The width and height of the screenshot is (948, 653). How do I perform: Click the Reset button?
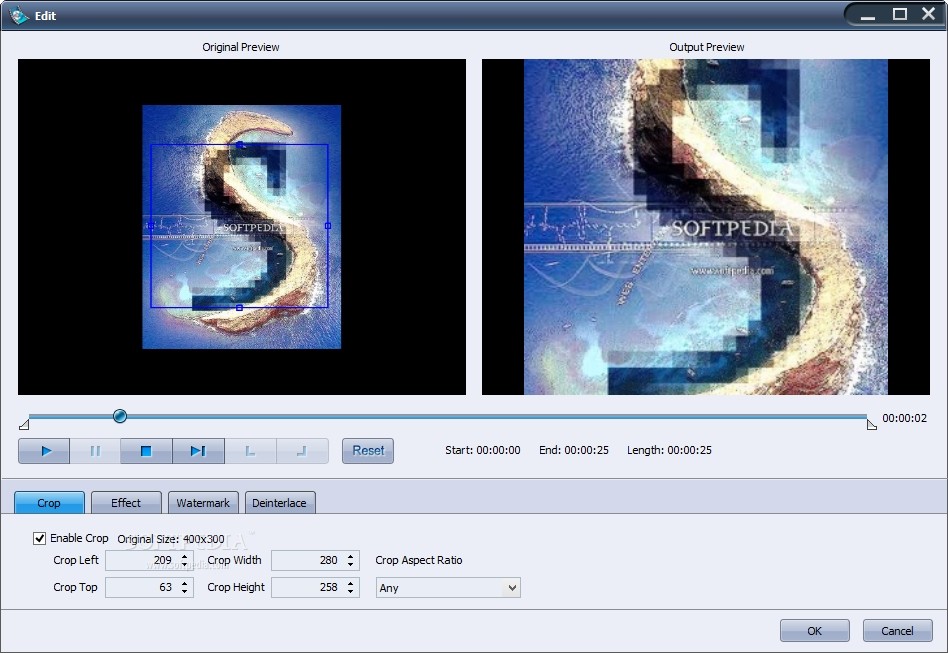(368, 451)
